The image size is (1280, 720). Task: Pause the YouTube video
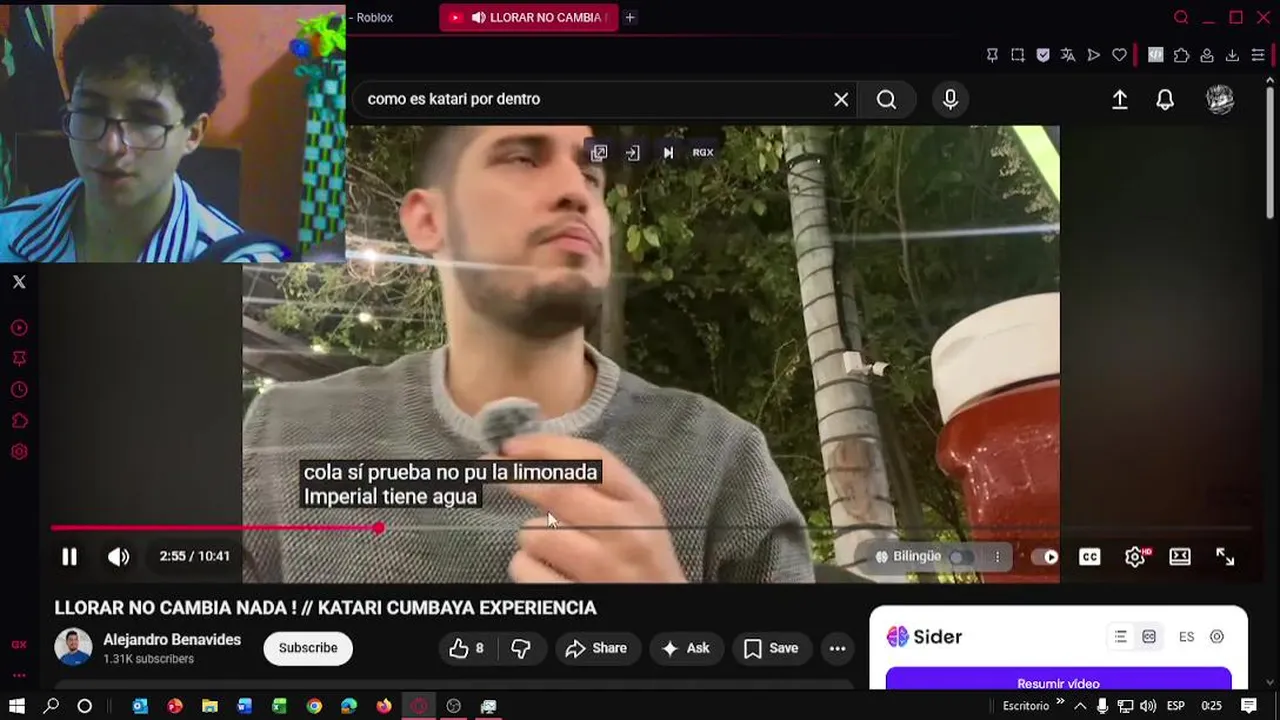[x=69, y=557]
